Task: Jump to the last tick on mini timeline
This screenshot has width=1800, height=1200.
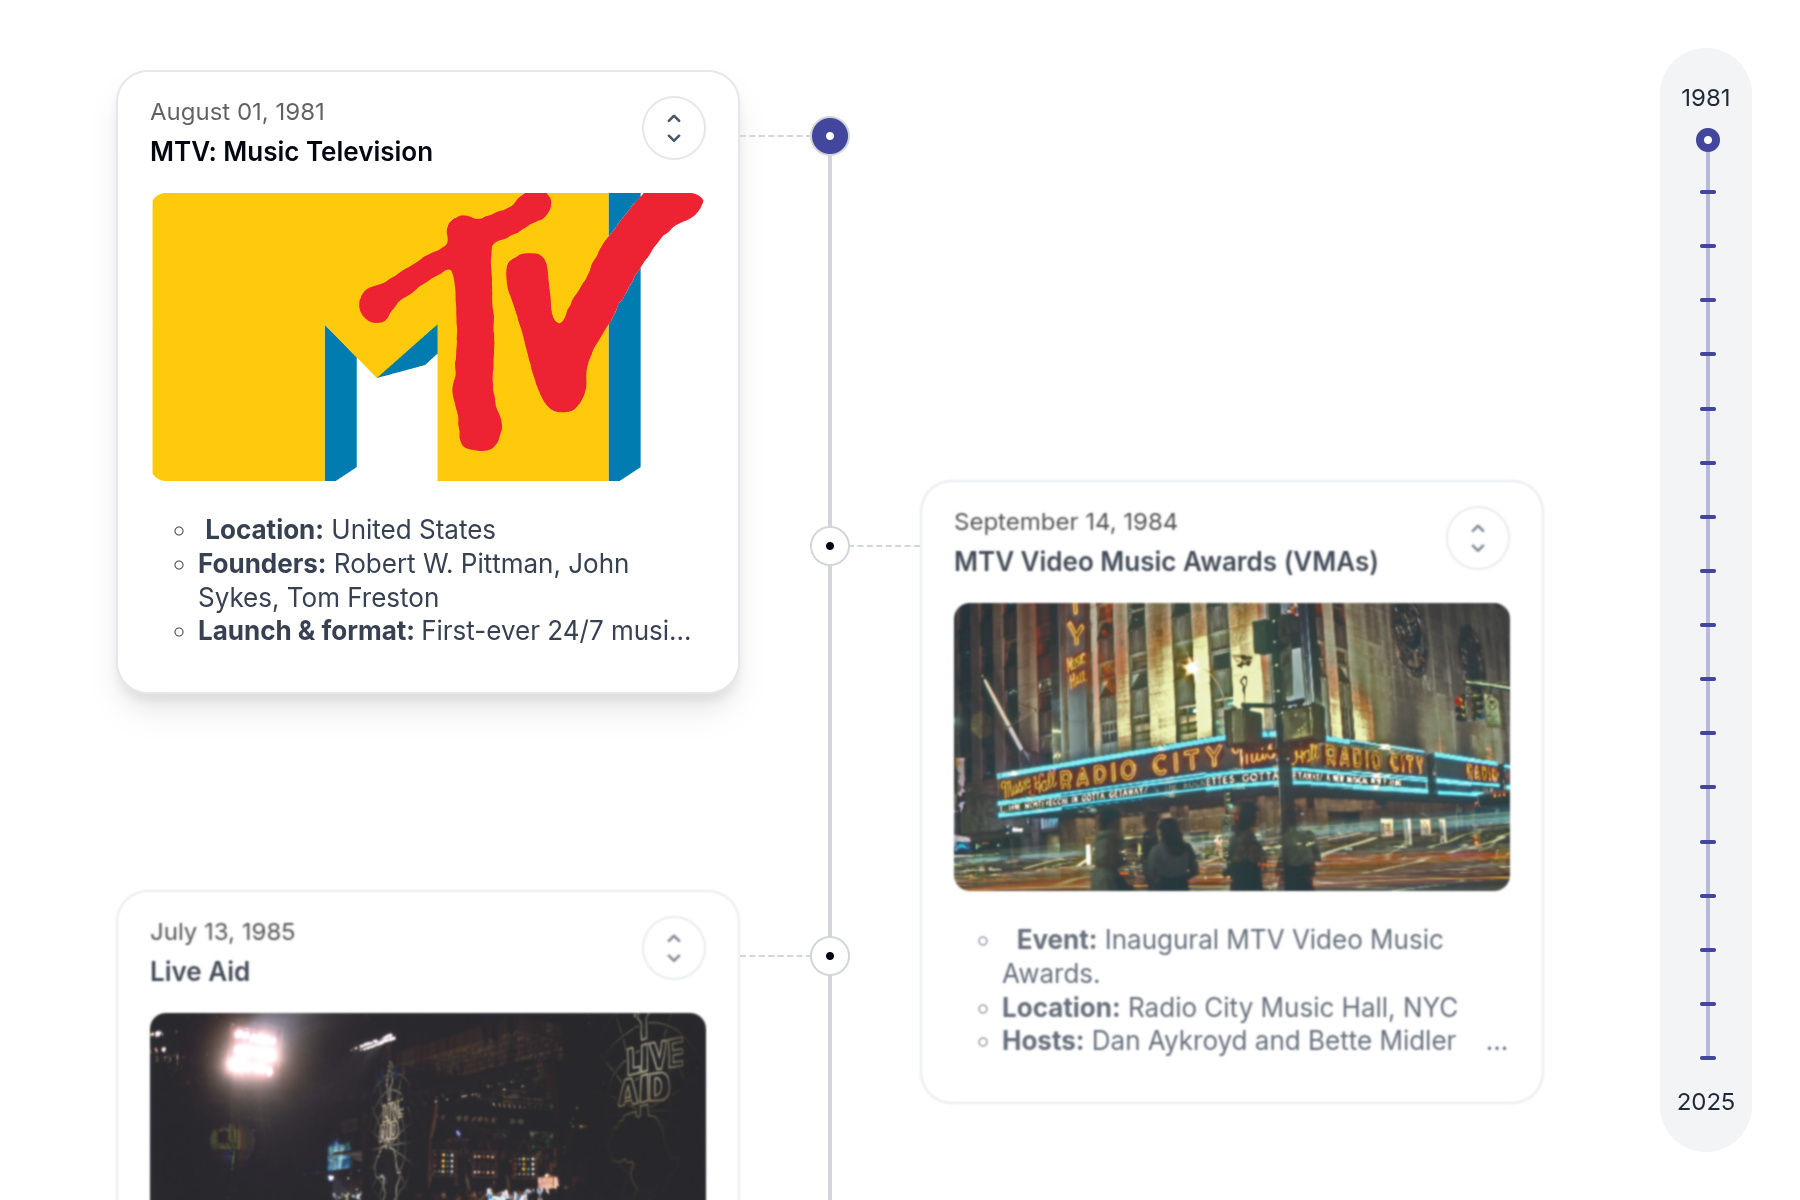Action: point(1708,1058)
